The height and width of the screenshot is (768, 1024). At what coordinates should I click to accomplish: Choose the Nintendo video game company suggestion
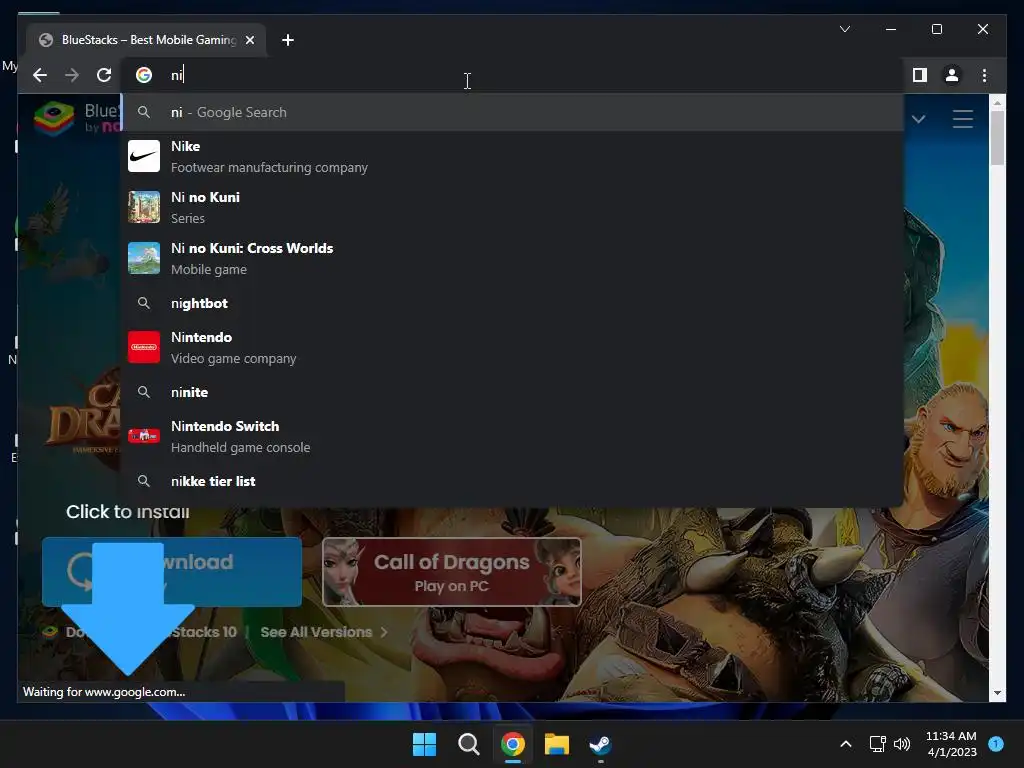click(513, 347)
